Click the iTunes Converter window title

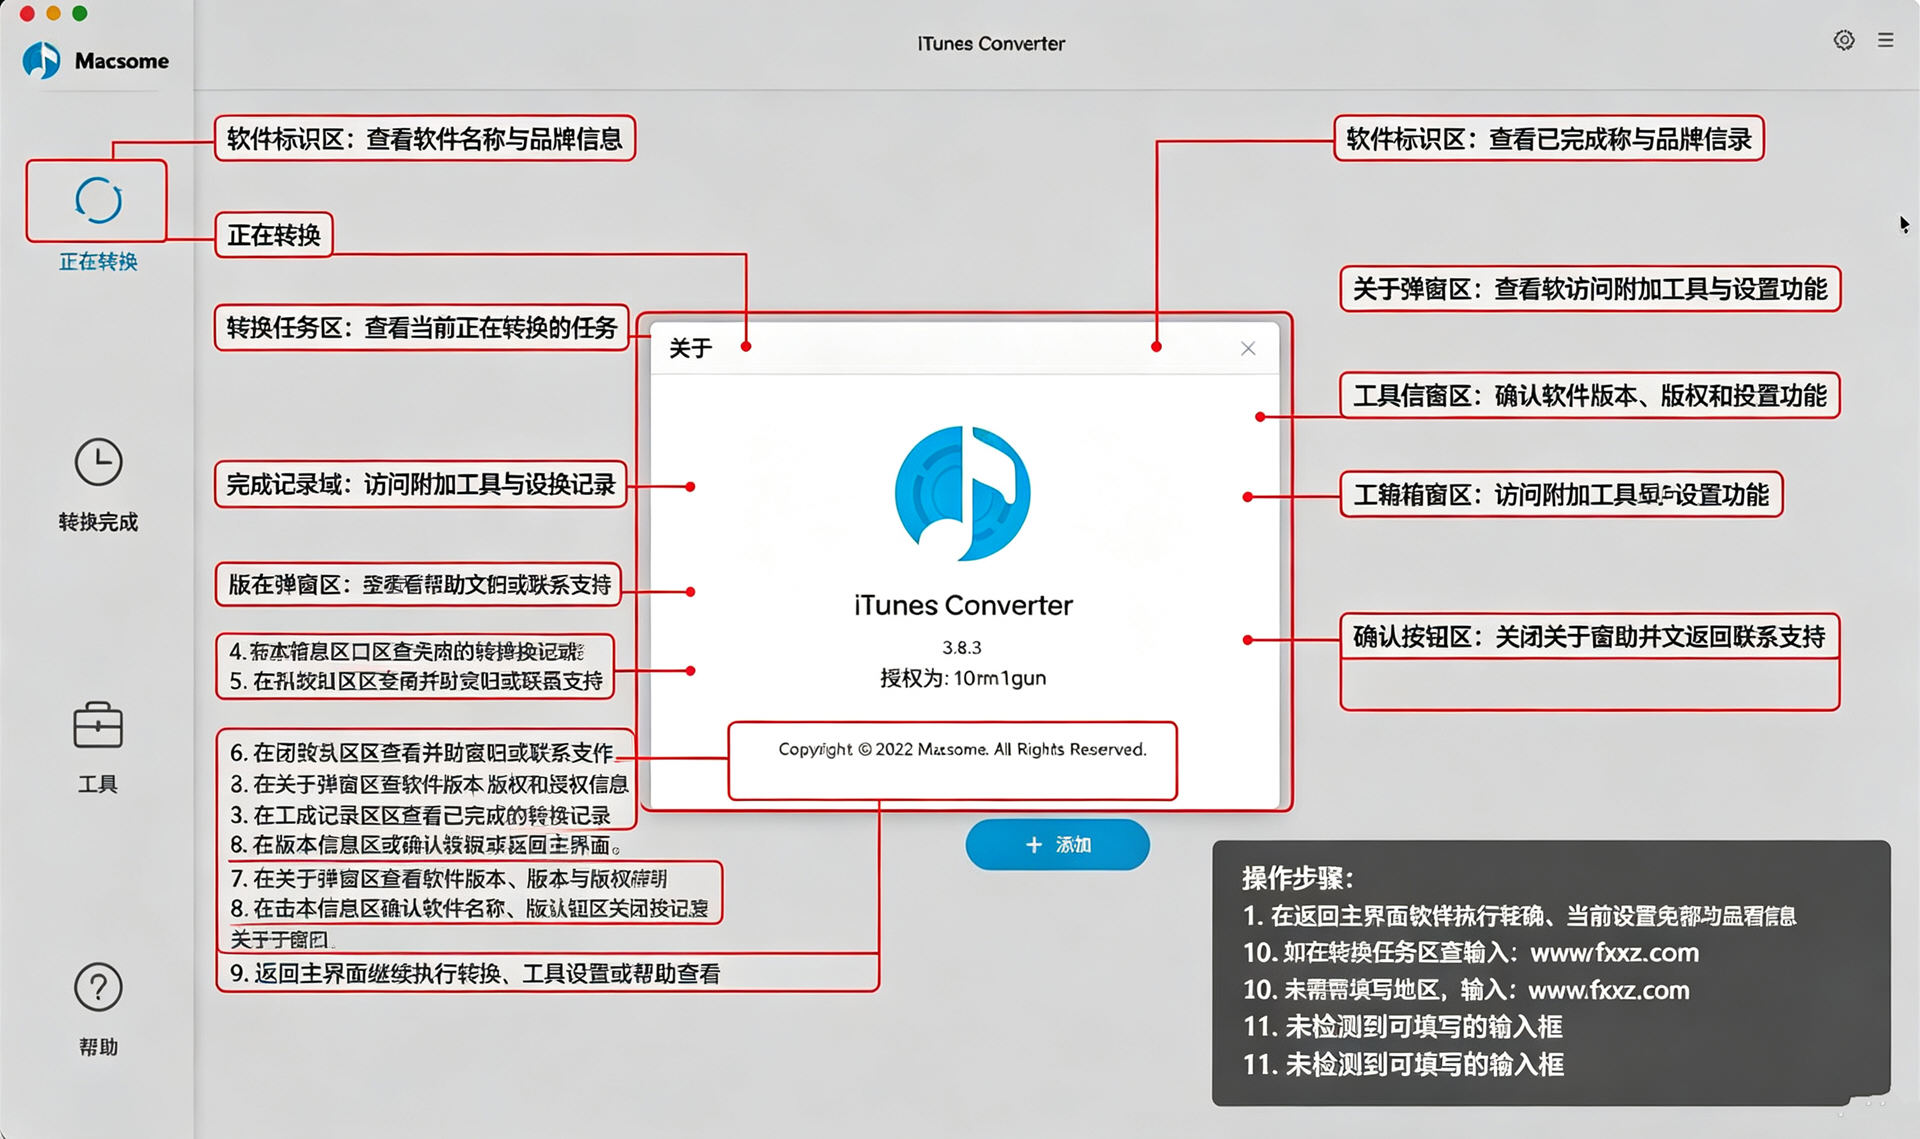991,43
